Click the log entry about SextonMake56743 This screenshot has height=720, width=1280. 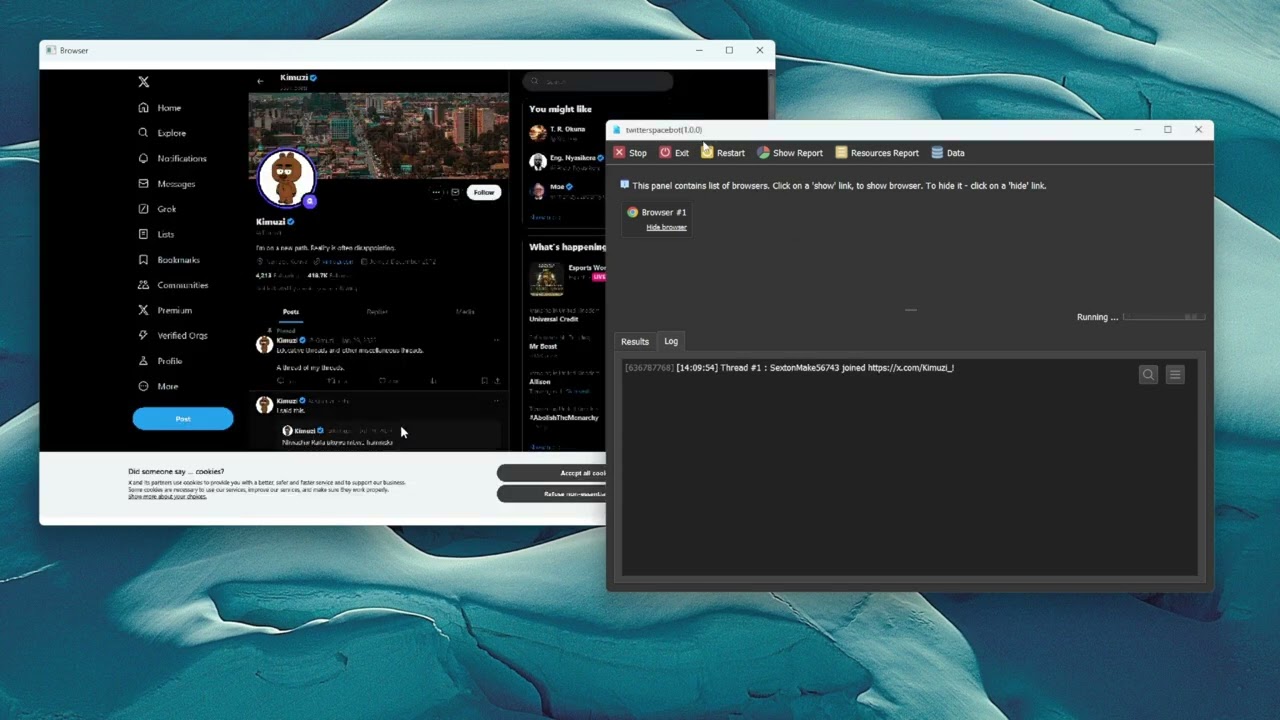click(x=789, y=368)
